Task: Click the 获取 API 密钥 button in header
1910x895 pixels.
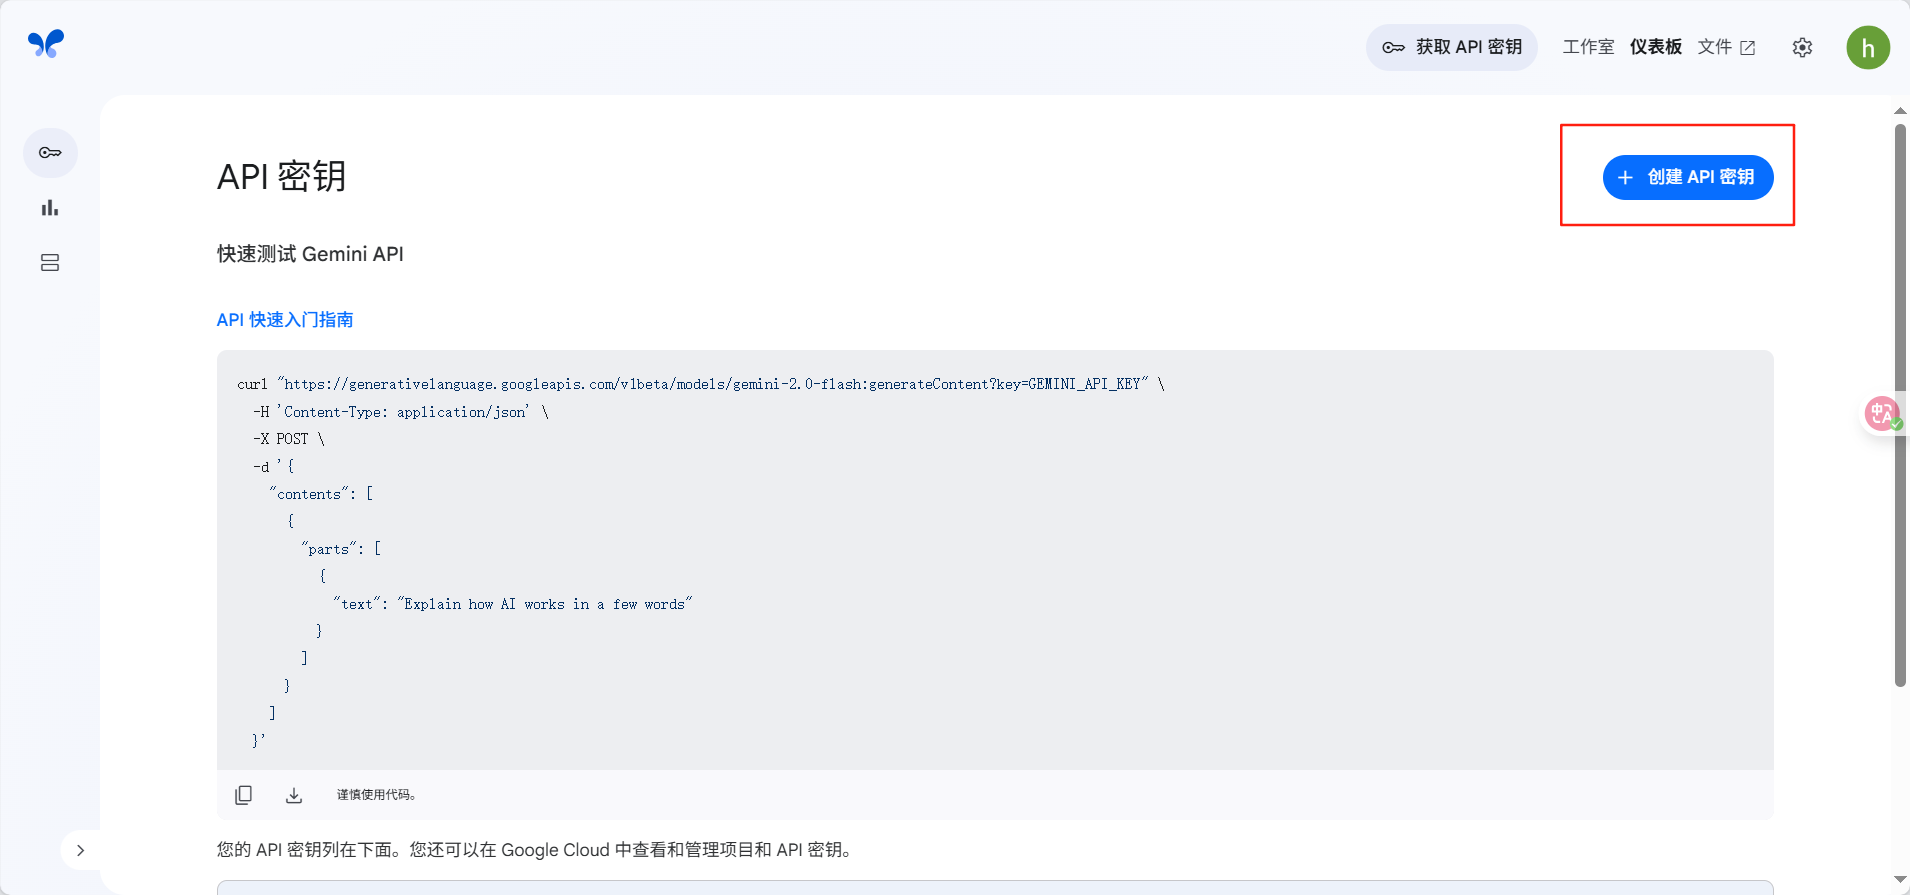Action: [1451, 47]
